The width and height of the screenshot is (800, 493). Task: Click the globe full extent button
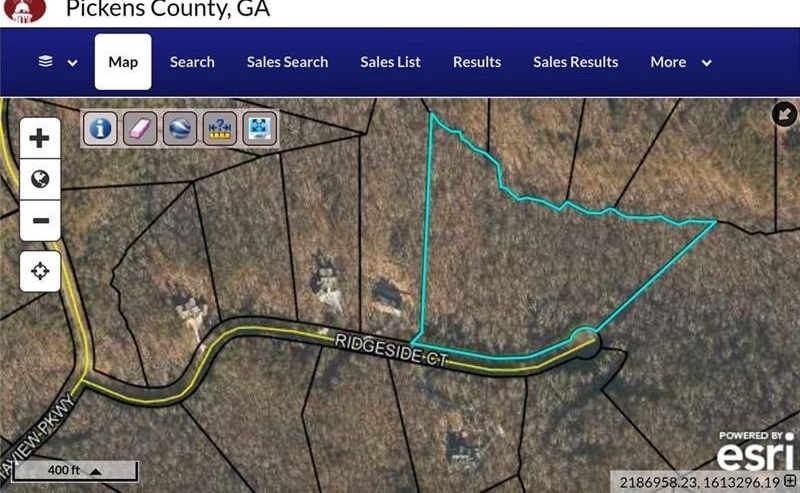point(40,179)
